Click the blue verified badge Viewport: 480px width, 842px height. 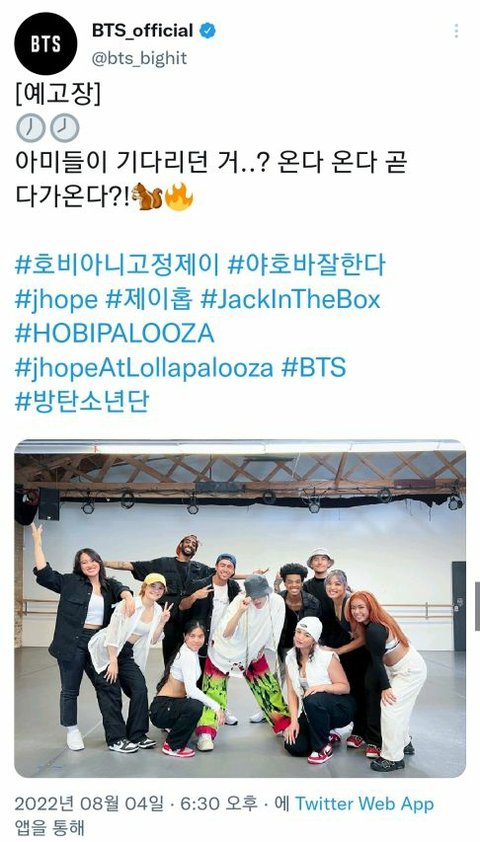click(x=207, y=31)
